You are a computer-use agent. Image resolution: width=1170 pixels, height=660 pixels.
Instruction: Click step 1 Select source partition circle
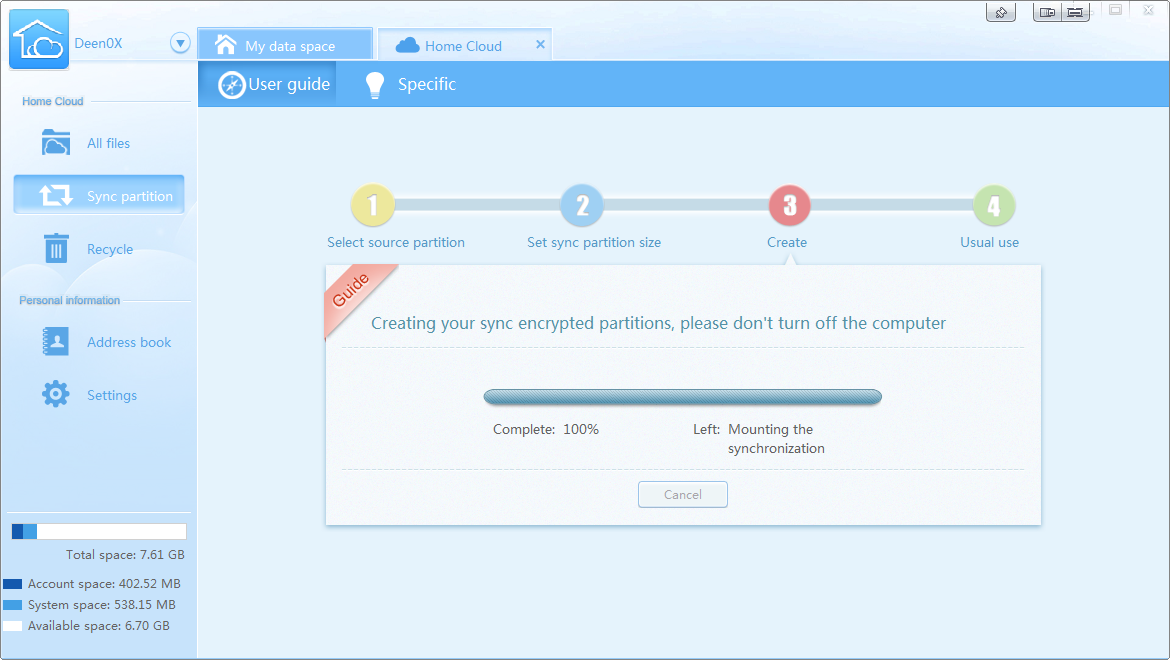(x=372, y=205)
